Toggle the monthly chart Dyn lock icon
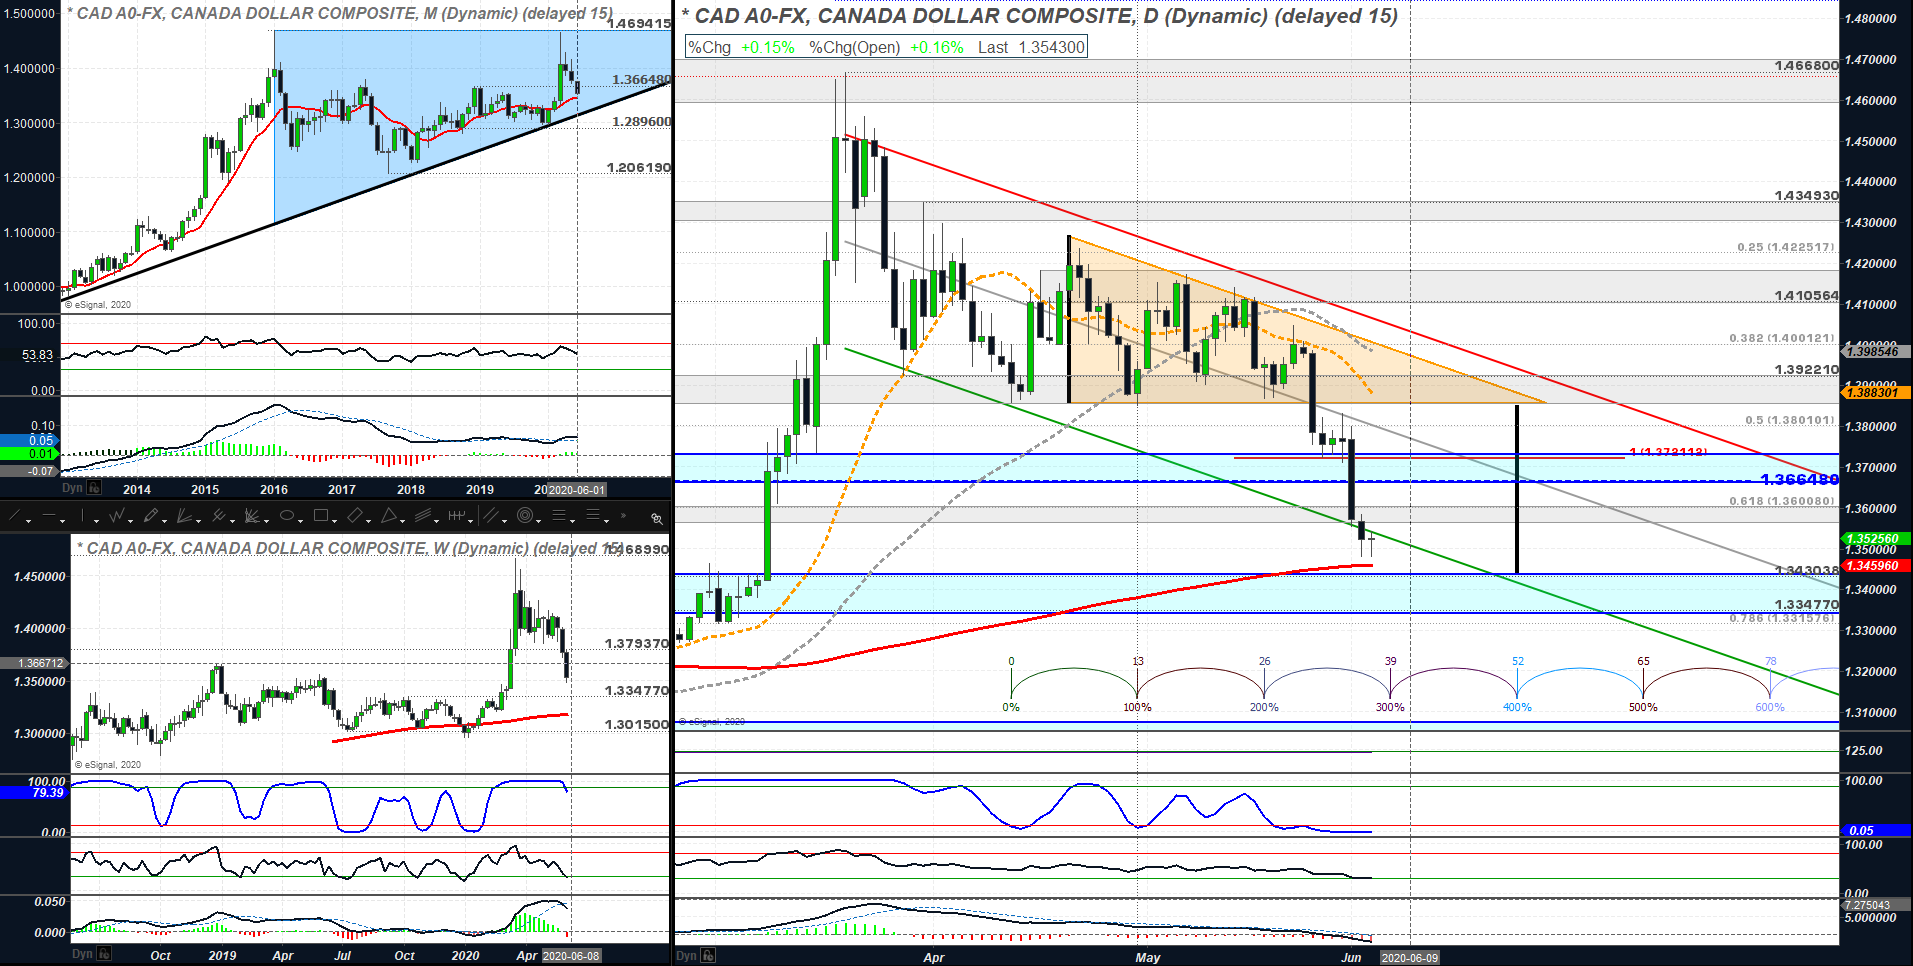The height and width of the screenshot is (966, 1913). point(94,488)
